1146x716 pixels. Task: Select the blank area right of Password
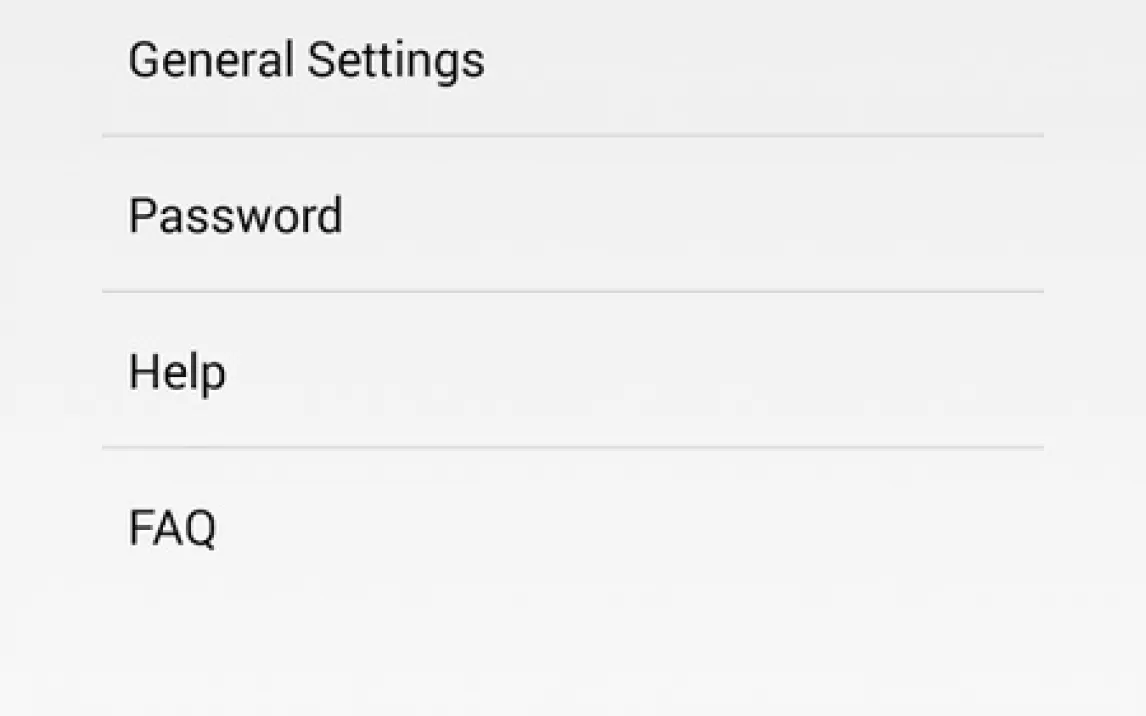pyautogui.click(x=693, y=214)
